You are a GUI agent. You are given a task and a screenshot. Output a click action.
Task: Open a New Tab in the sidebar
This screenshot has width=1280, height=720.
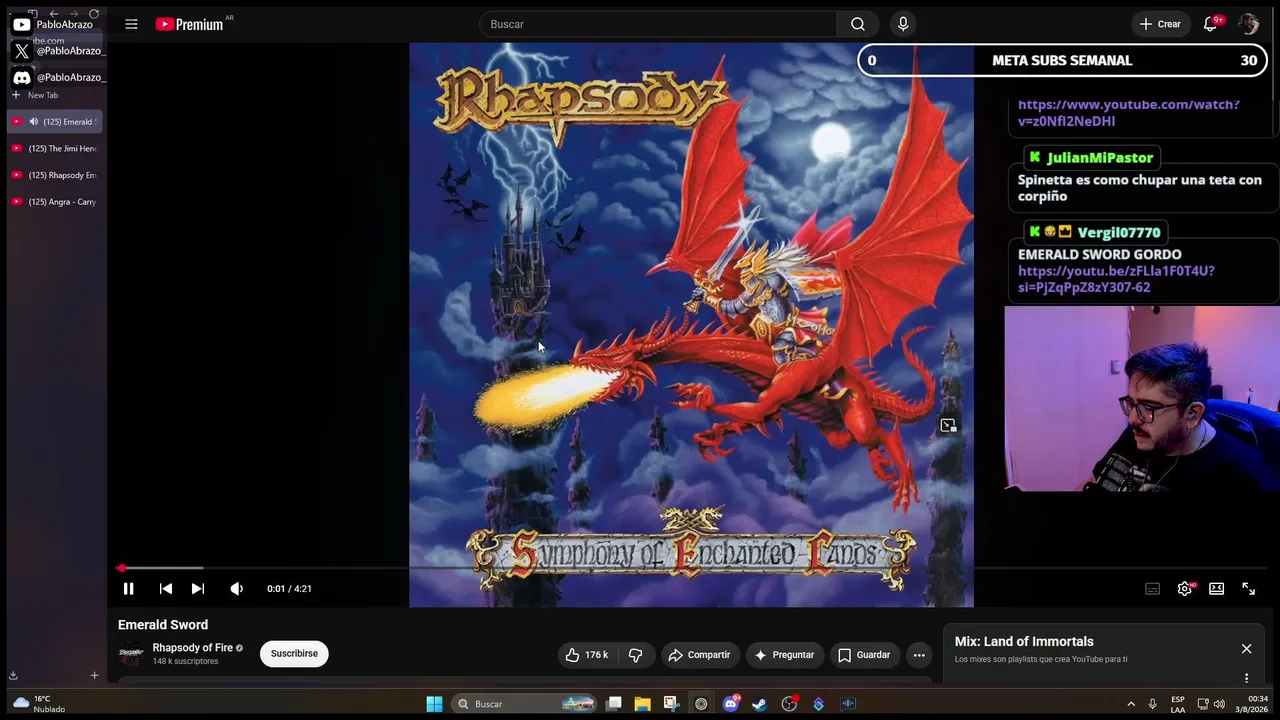[x=36, y=95]
